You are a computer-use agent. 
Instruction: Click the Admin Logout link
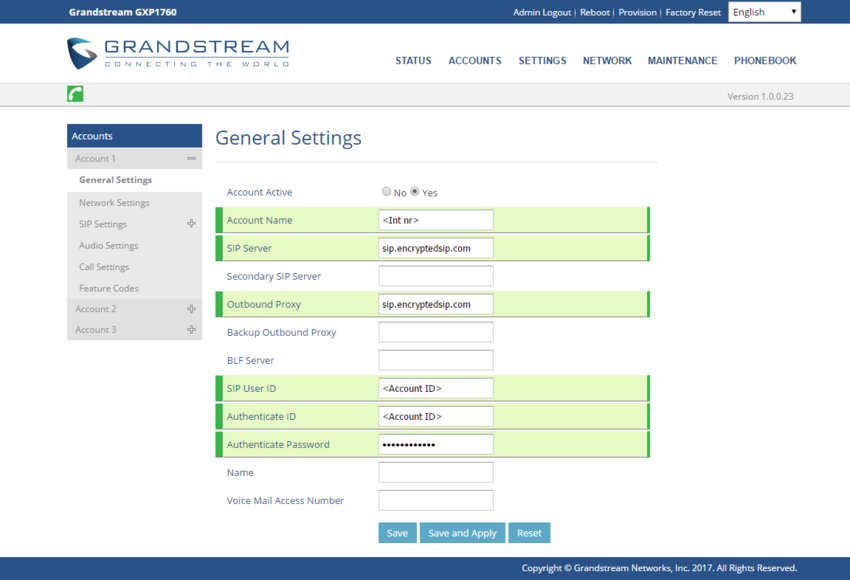[542, 12]
